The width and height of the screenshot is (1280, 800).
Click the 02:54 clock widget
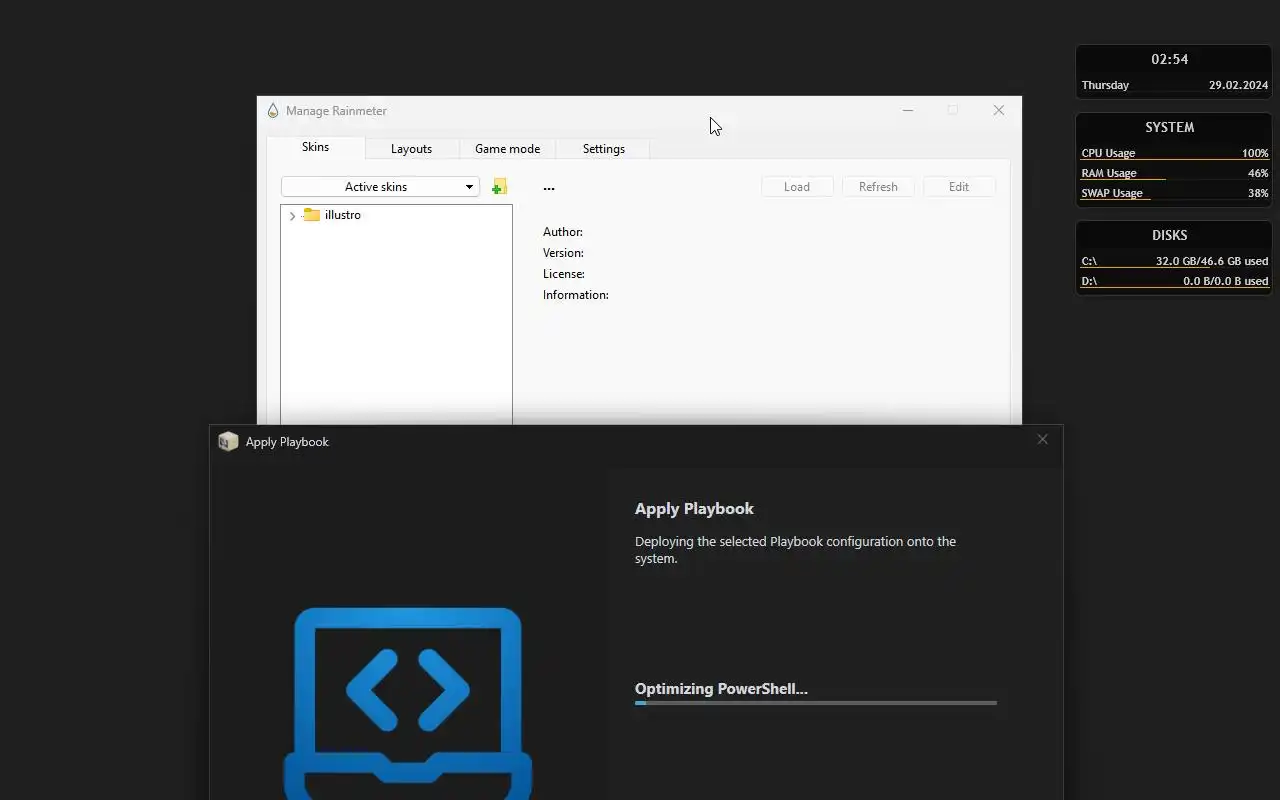click(1169, 59)
